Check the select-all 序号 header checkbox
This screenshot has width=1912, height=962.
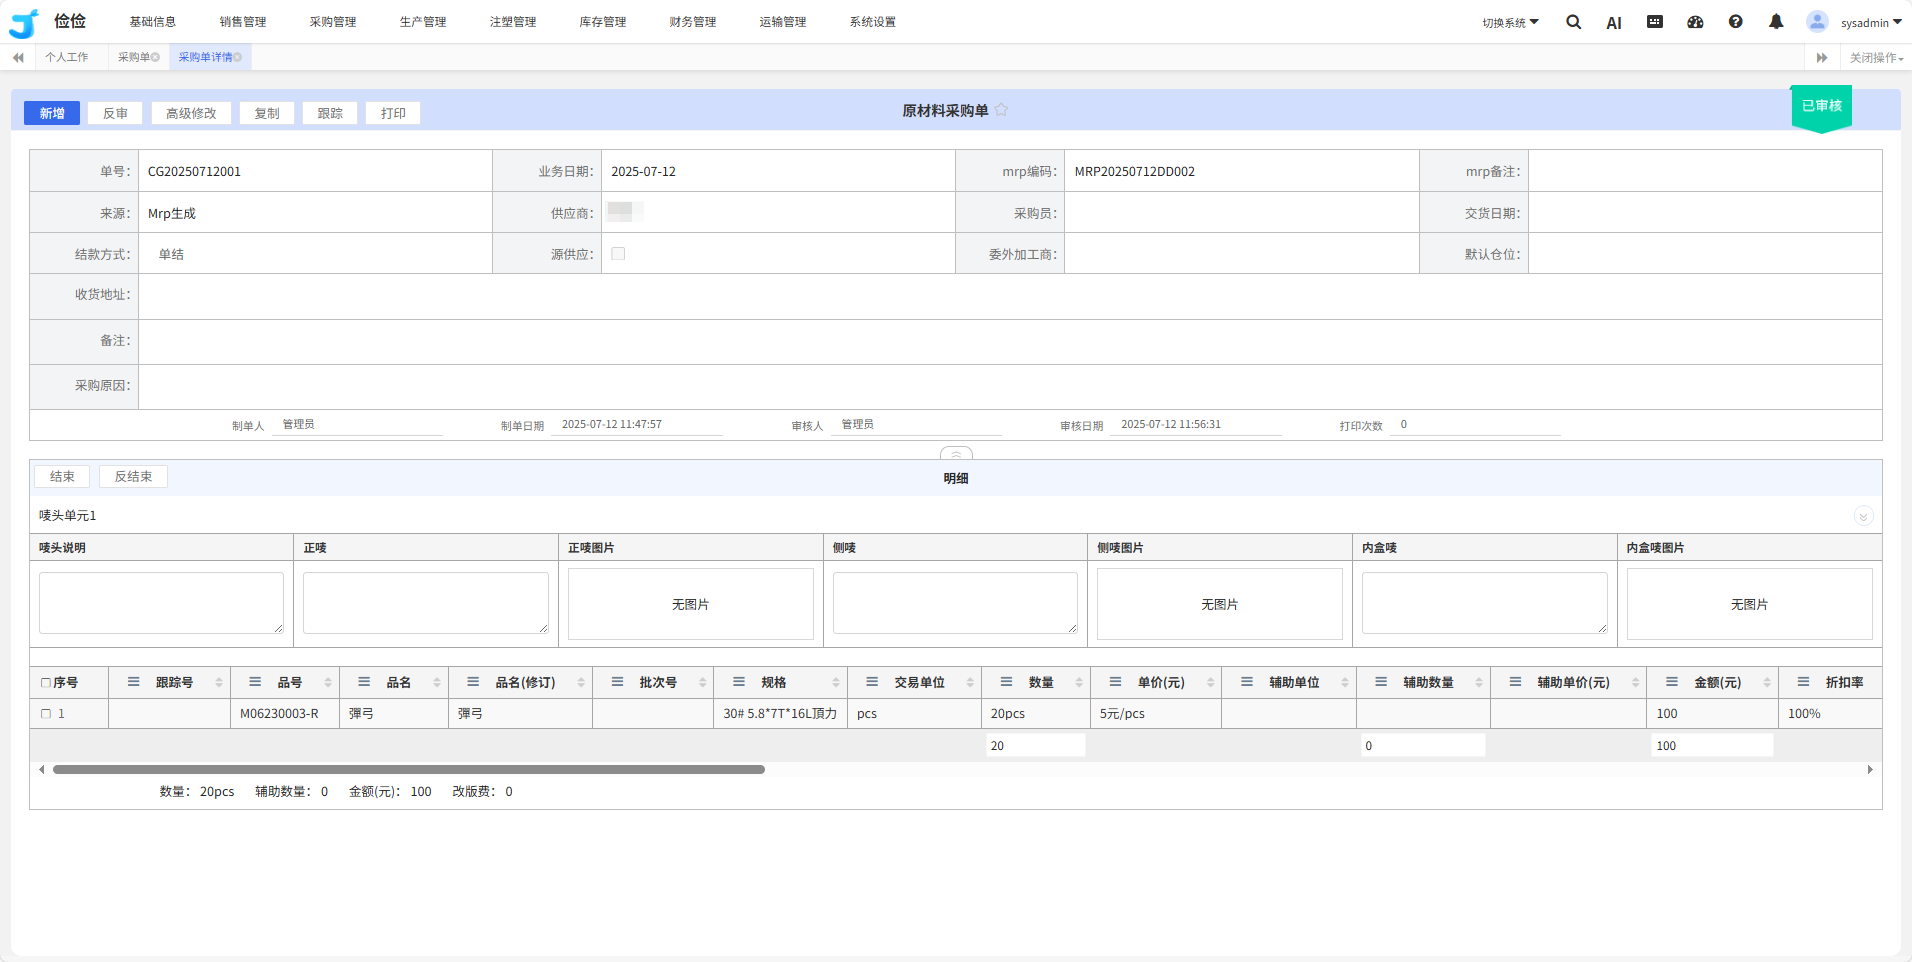point(46,683)
